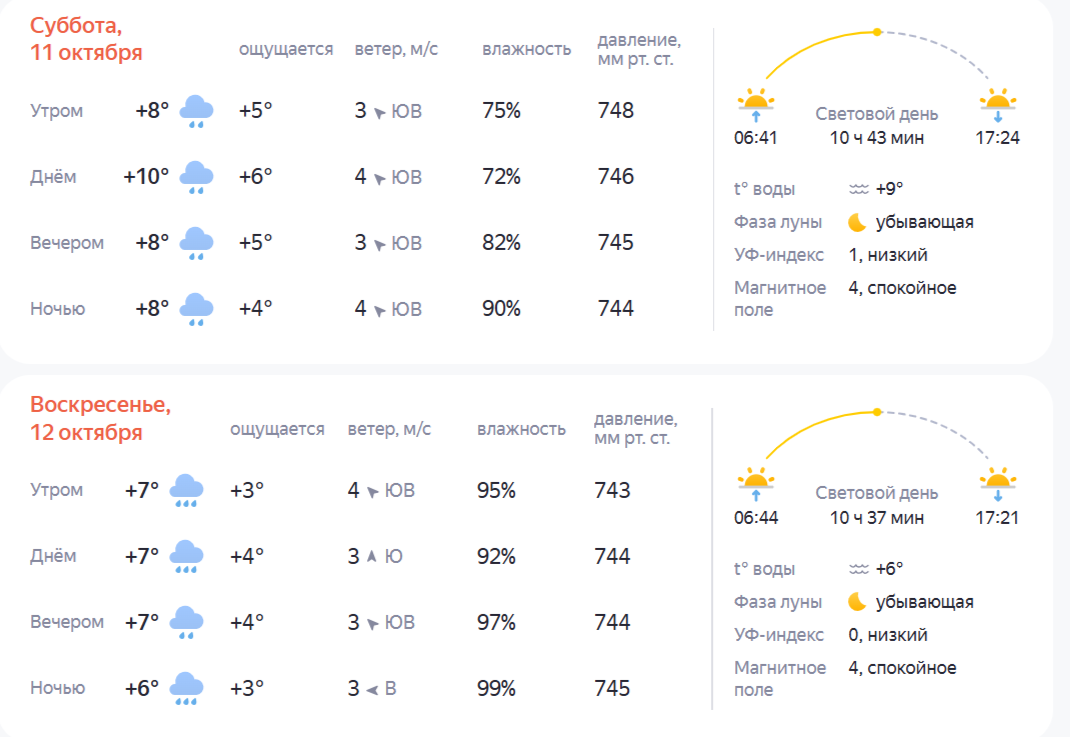Open the Воскресенье, 12 октября heading

100,419
